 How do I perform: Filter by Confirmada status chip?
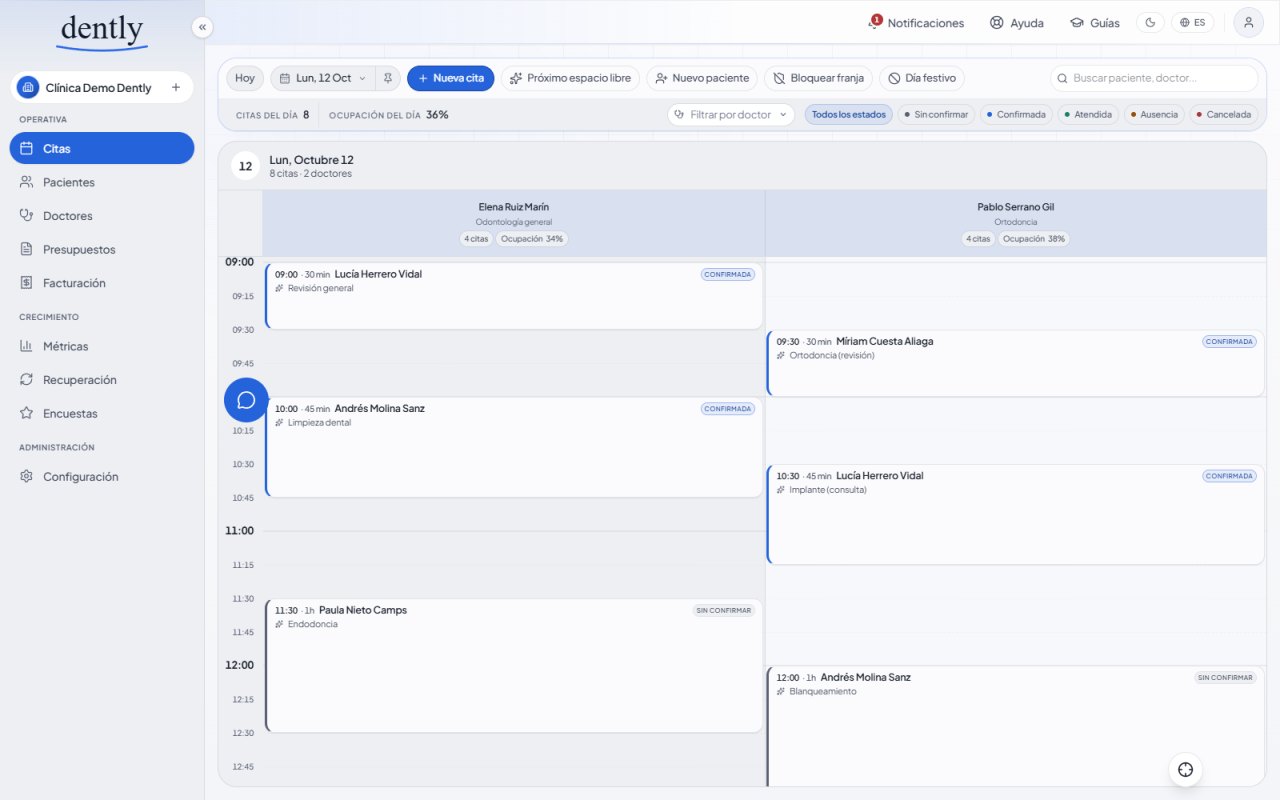point(1015,115)
